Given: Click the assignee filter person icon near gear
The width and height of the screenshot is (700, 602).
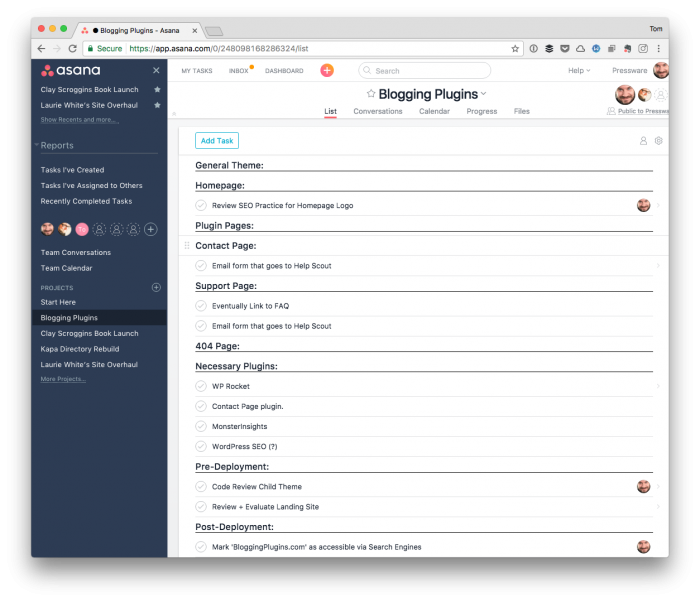Looking at the screenshot, I should point(643,141).
